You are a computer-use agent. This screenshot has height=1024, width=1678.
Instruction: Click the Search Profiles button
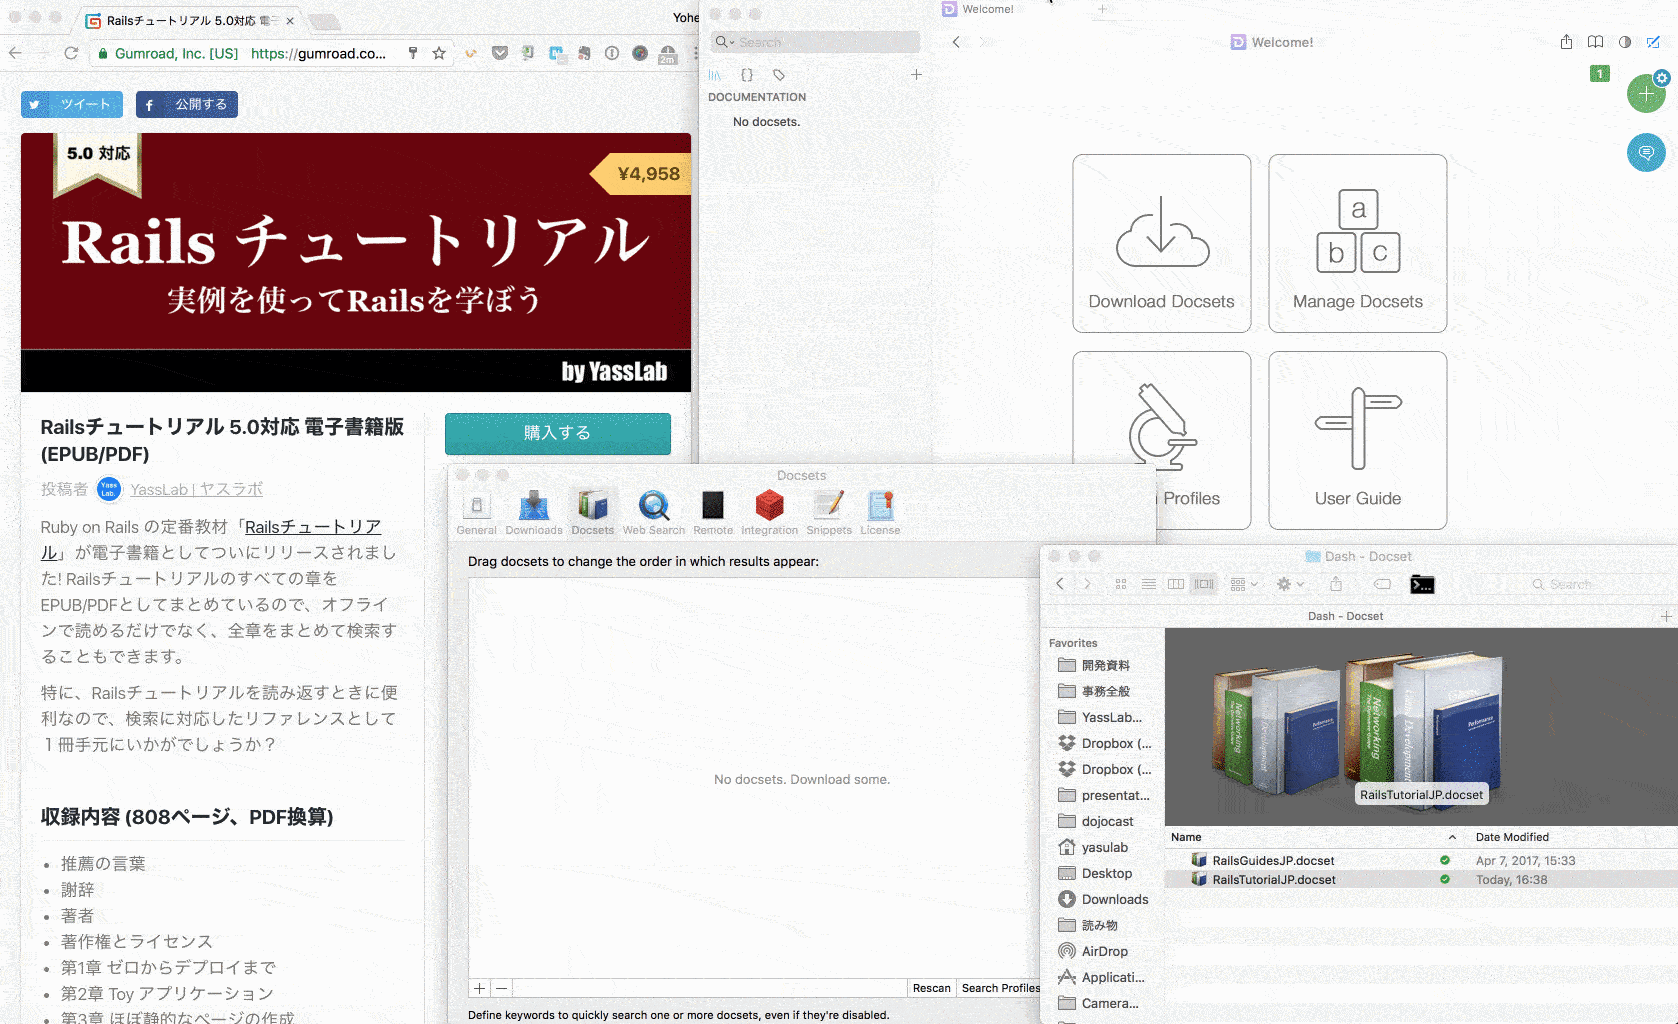coord(1000,988)
